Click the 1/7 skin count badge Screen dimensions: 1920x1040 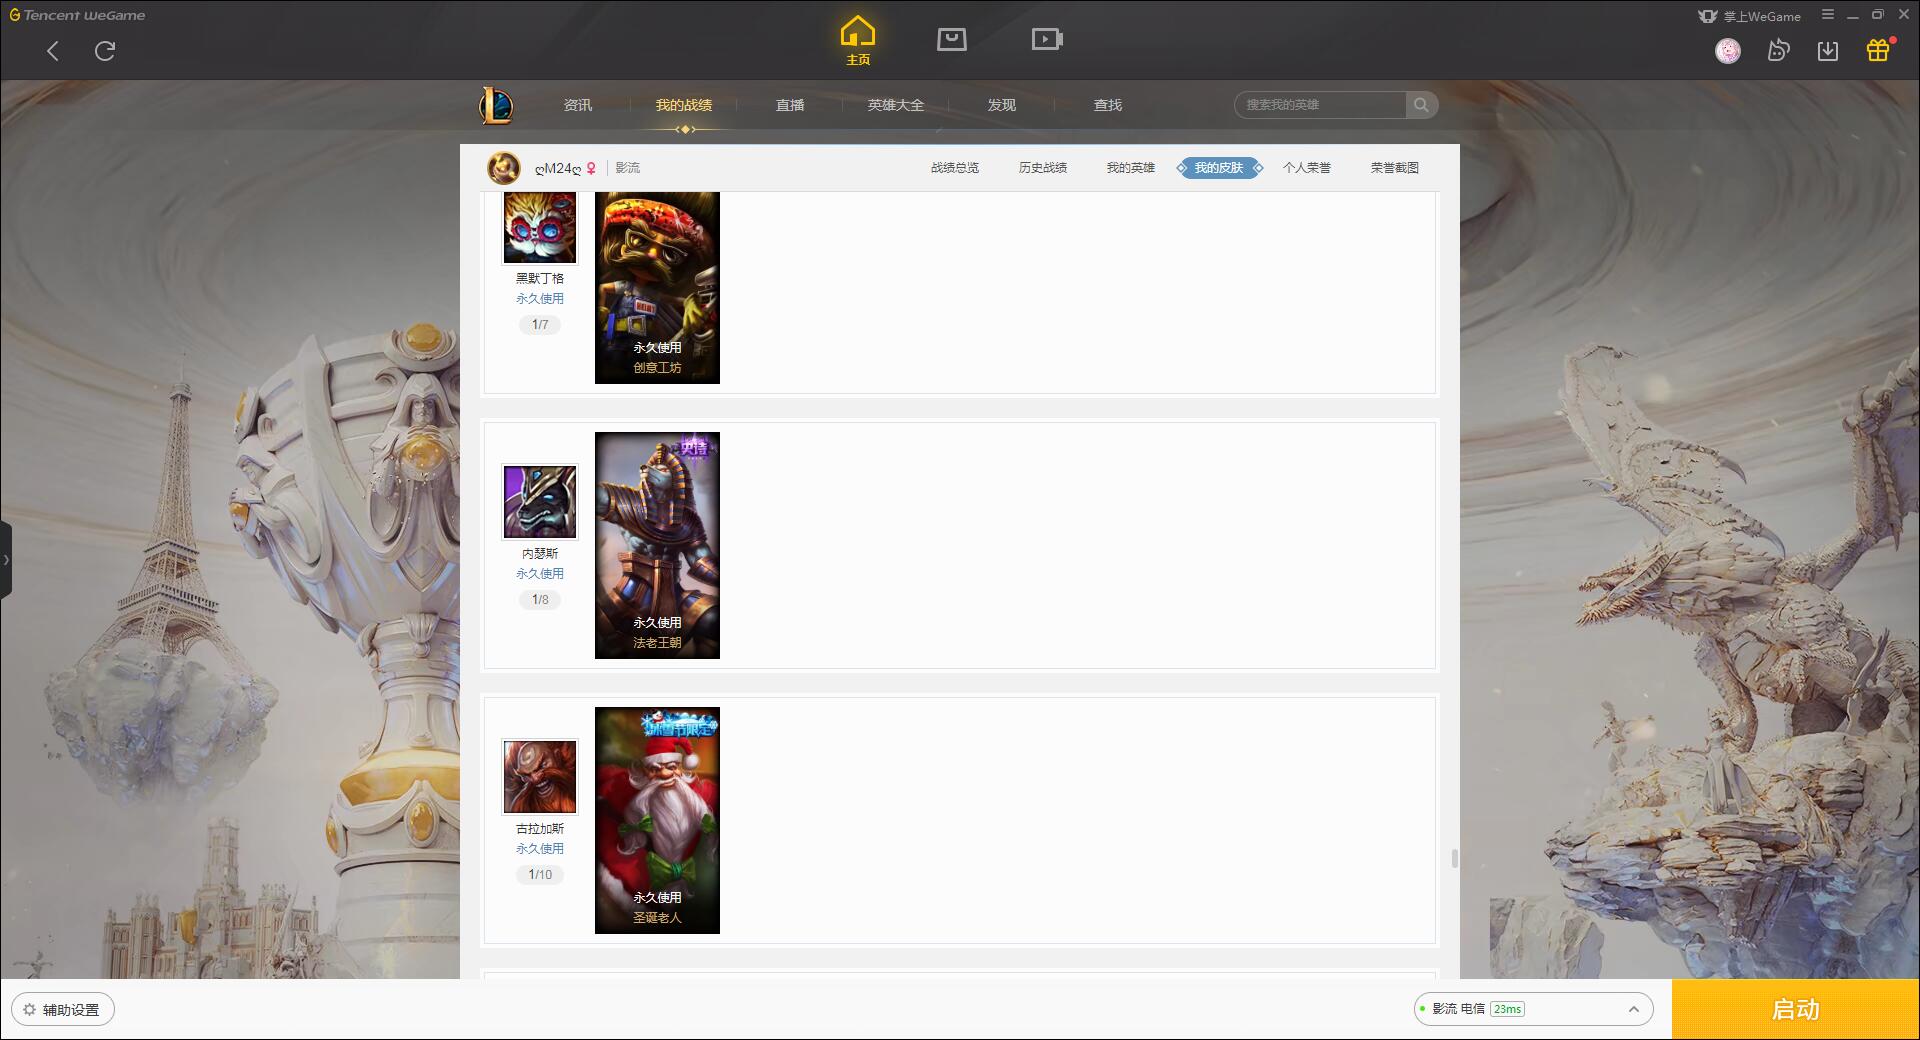point(540,325)
